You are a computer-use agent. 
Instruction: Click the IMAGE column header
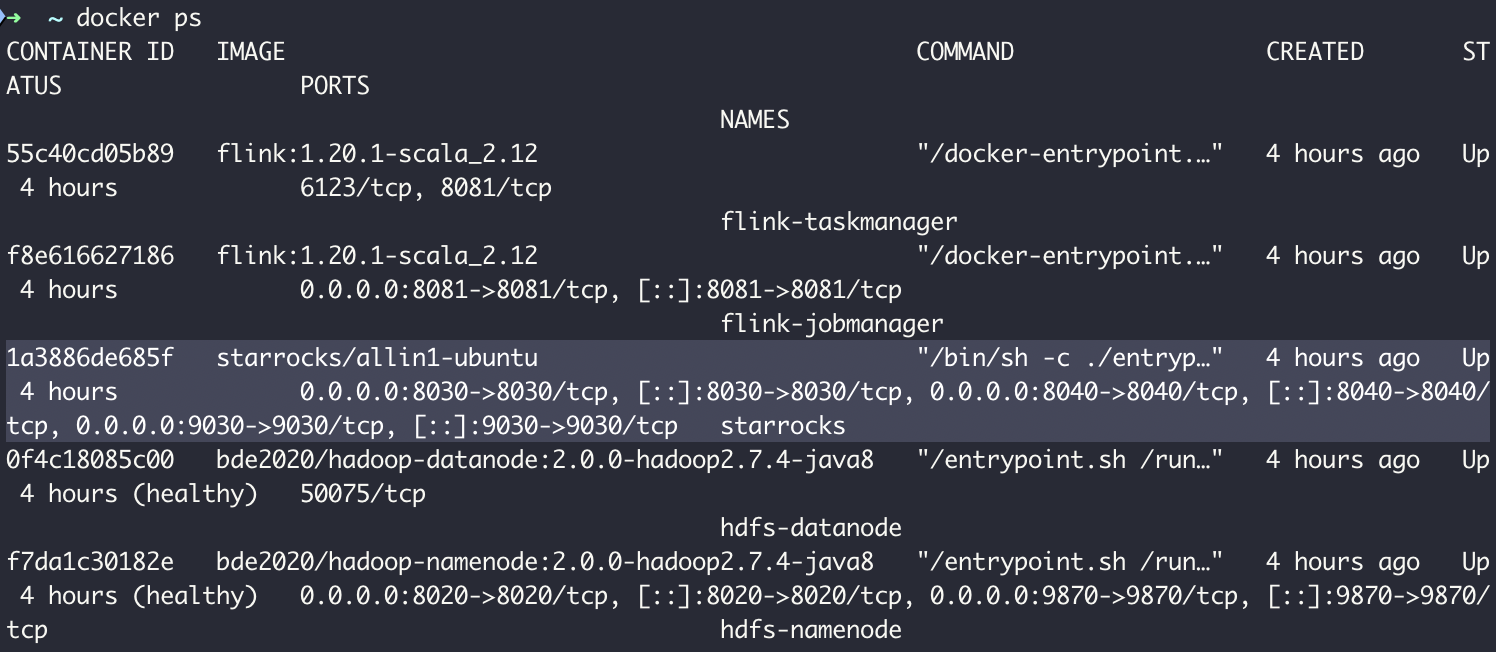click(251, 51)
